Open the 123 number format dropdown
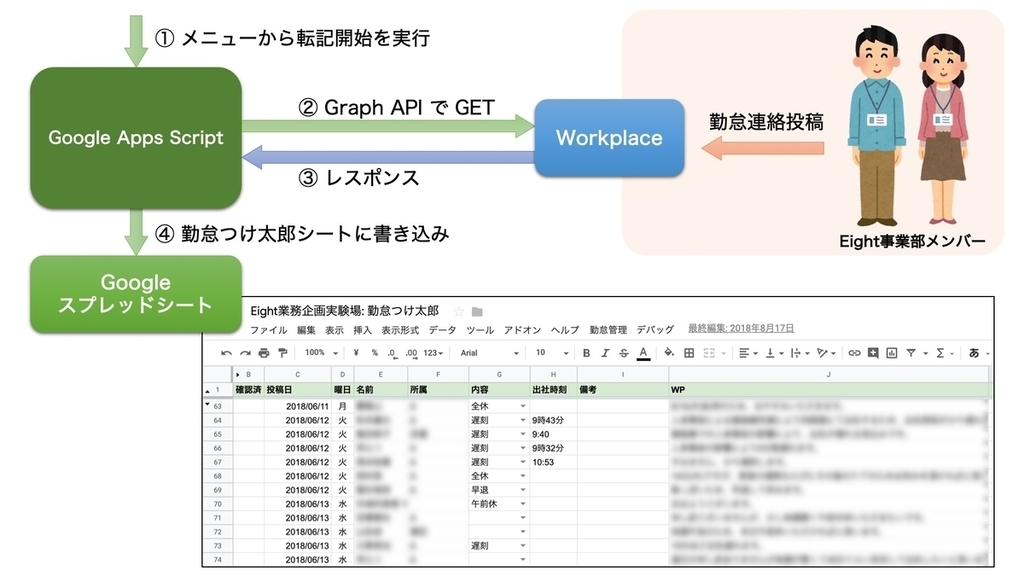This screenshot has width=1024, height=576. pos(433,353)
